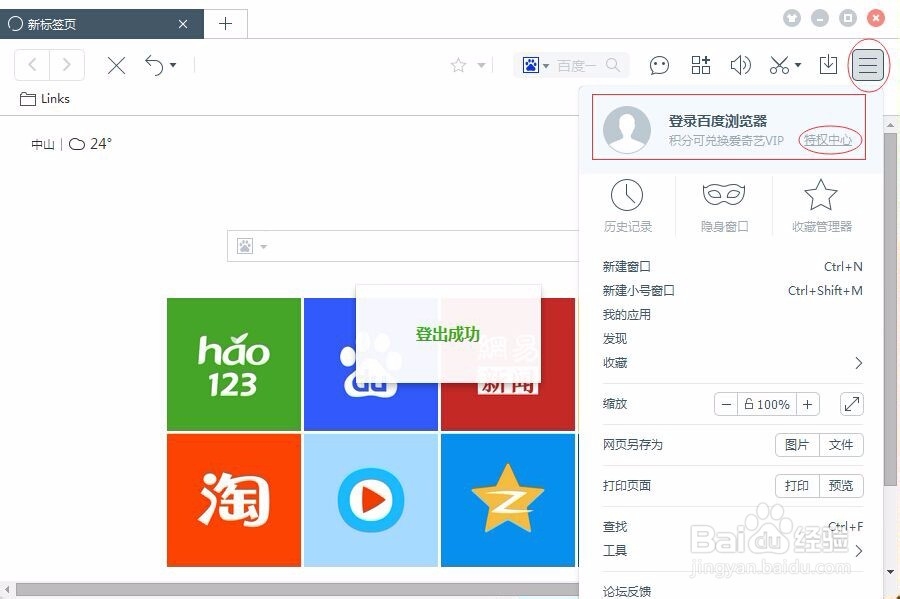Increase page zoom with plus control
This screenshot has height=599, width=900.
pyautogui.click(x=809, y=404)
